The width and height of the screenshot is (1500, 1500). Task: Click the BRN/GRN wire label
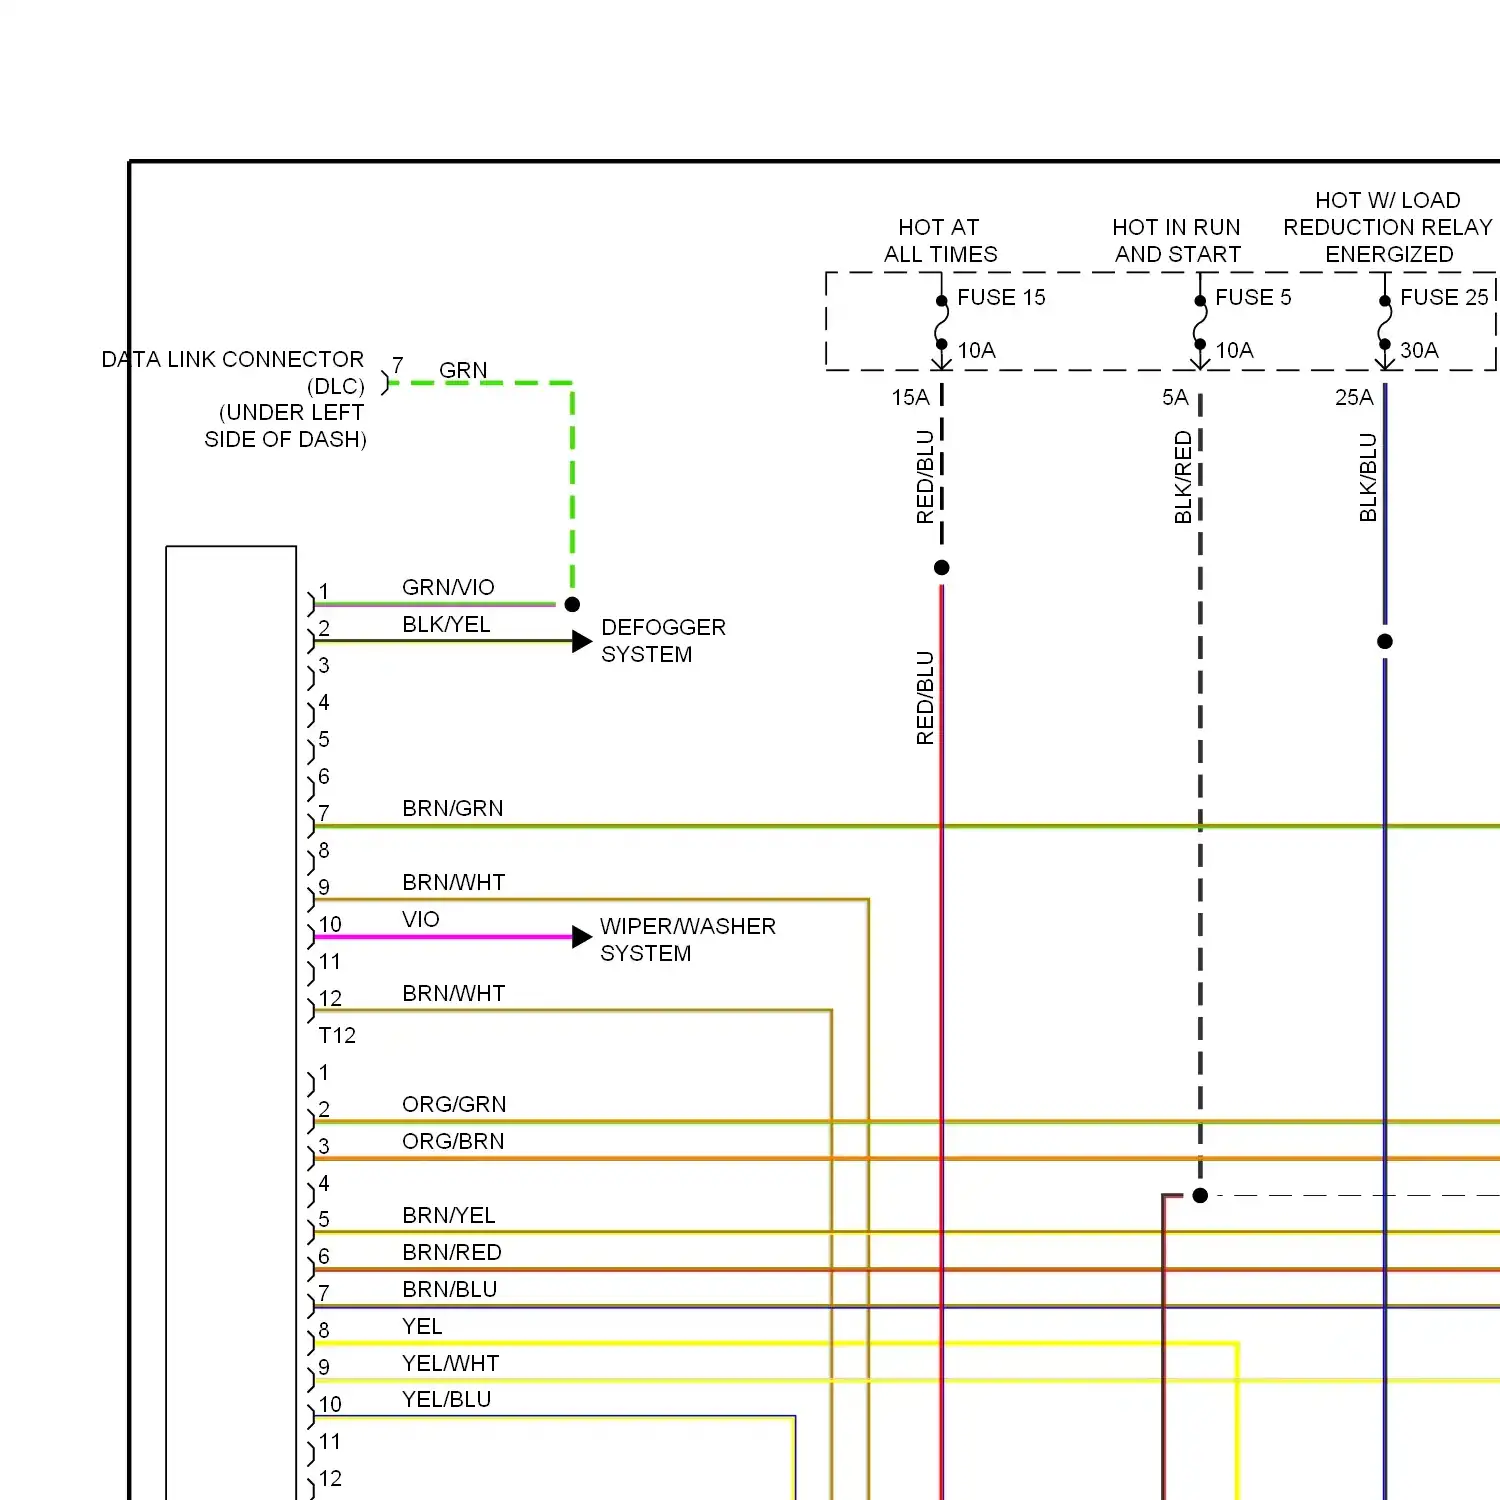(x=452, y=808)
